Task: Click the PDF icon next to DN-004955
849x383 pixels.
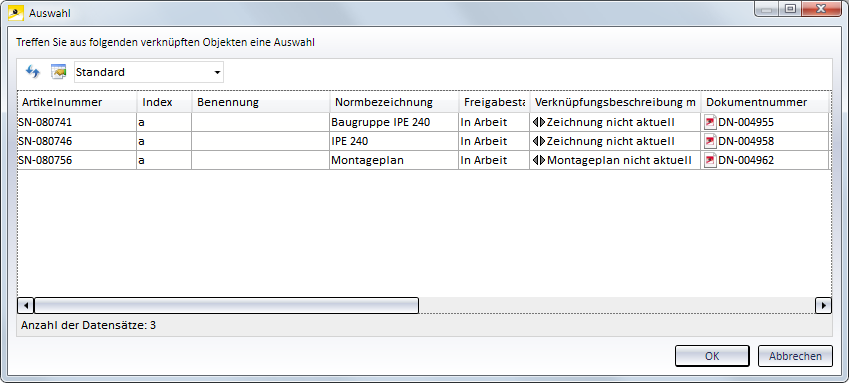Action: [710, 122]
